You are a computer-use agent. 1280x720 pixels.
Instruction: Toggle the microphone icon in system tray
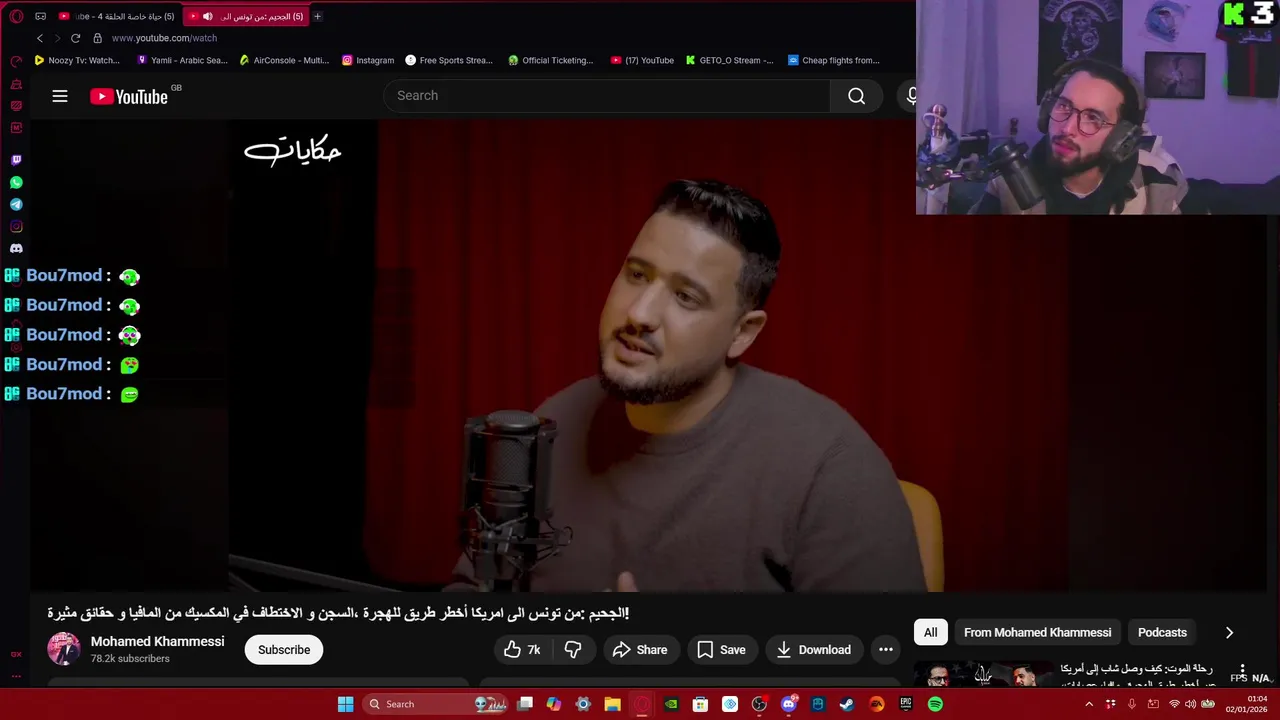coord(1131,704)
